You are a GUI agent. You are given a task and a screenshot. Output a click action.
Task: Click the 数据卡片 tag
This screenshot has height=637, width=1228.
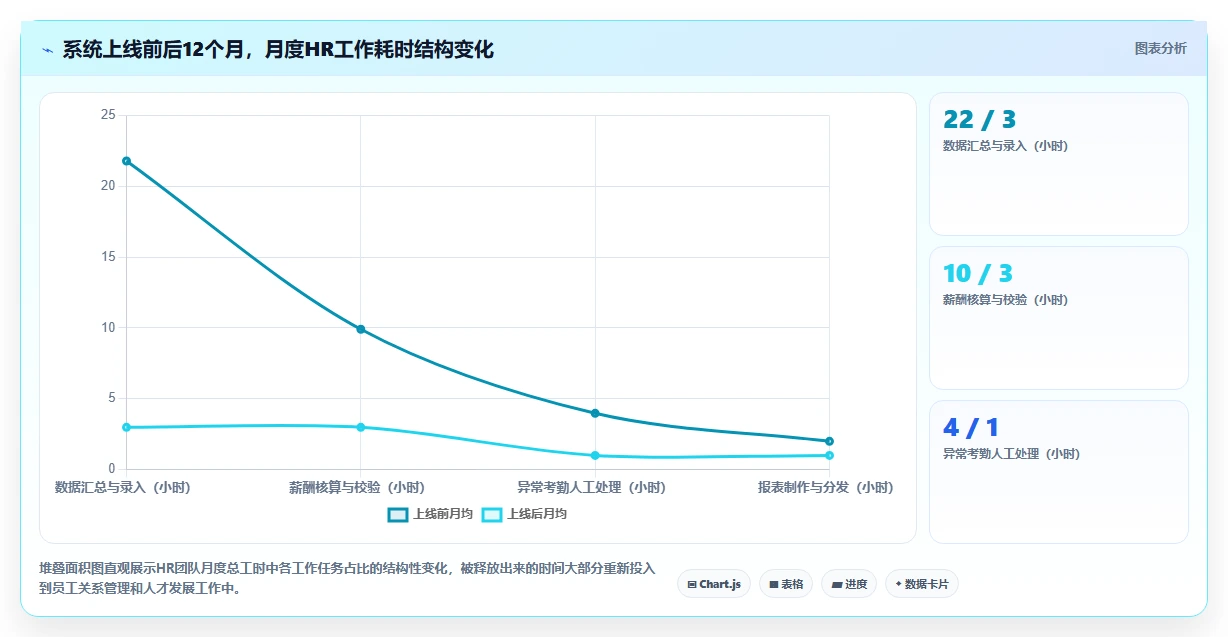tap(922, 584)
